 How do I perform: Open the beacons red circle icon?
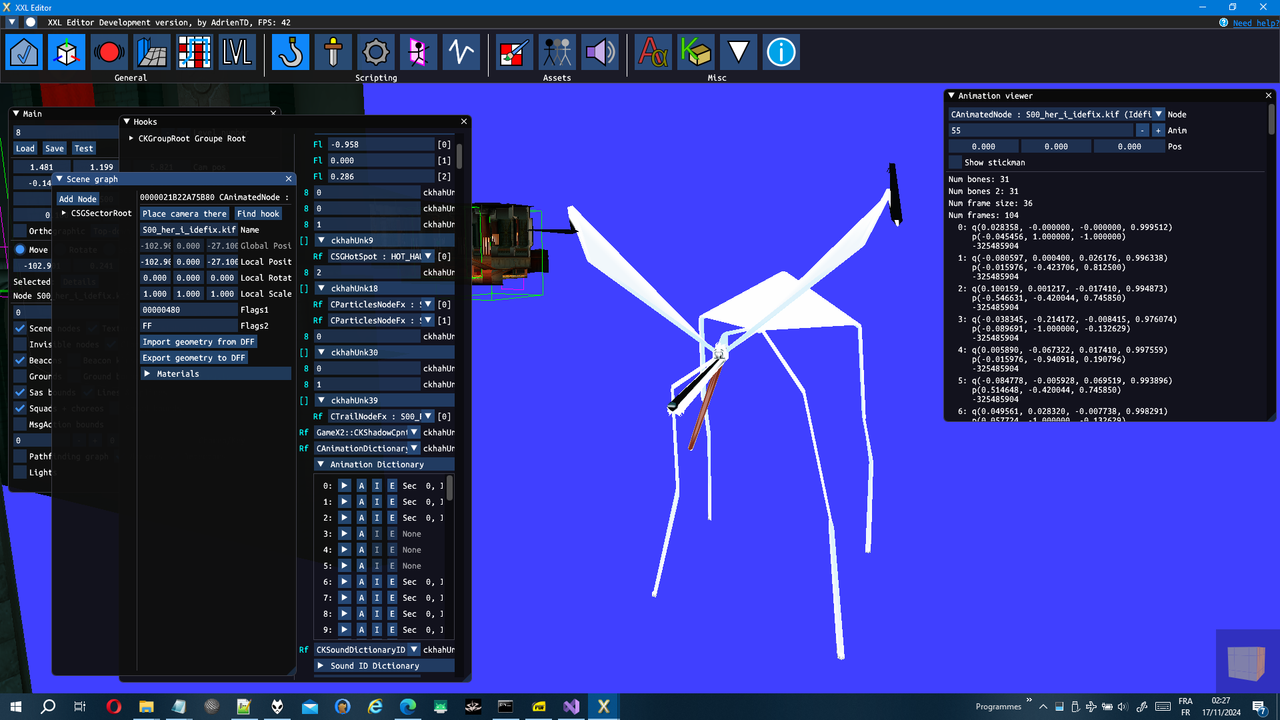coord(110,52)
